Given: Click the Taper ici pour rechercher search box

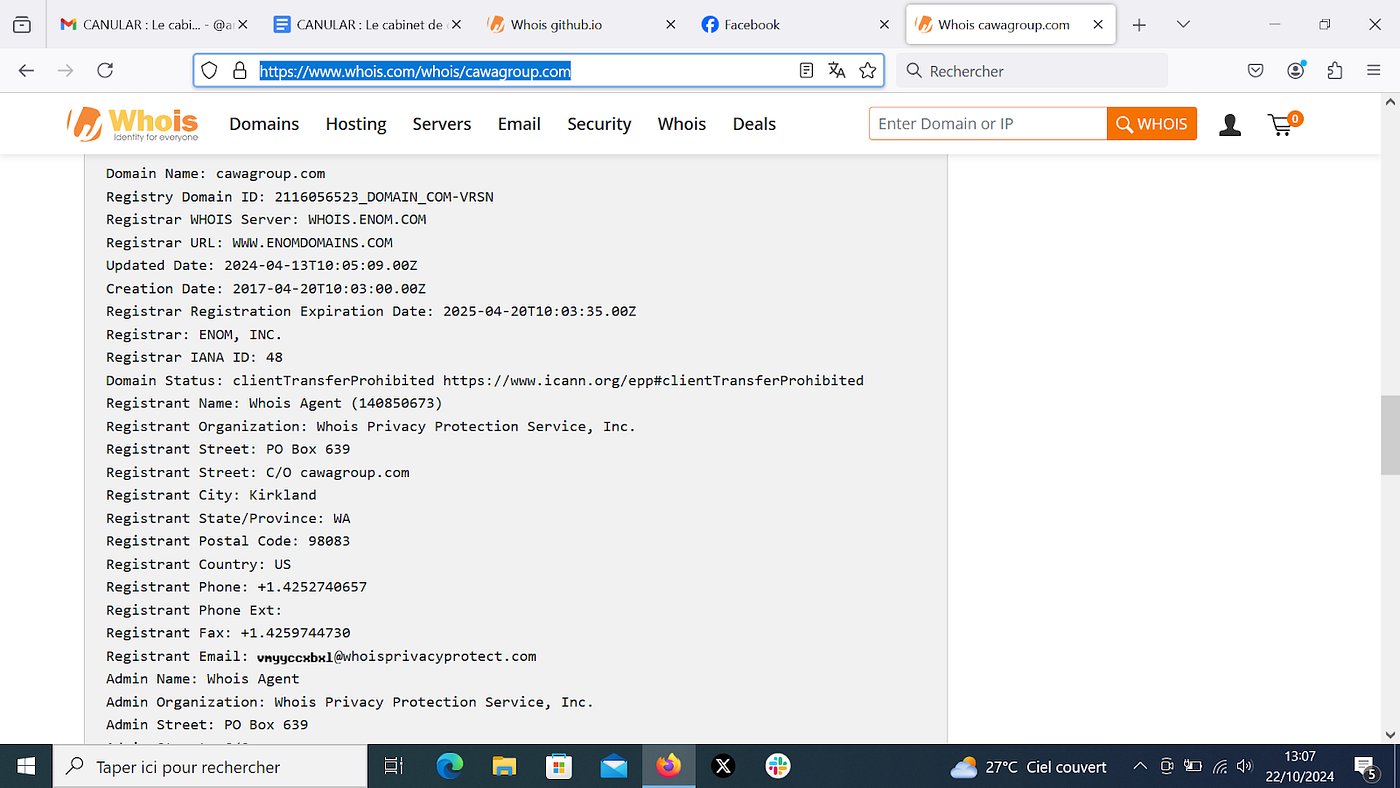Looking at the screenshot, I should 210,766.
